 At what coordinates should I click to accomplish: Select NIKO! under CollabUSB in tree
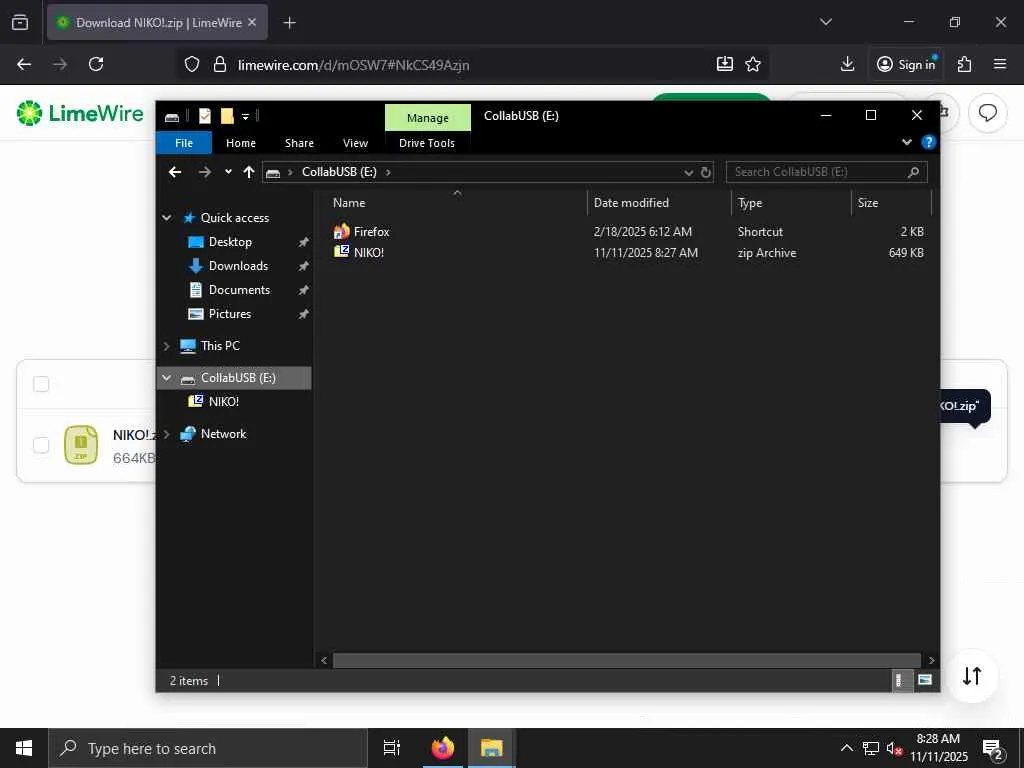[x=223, y=402]
